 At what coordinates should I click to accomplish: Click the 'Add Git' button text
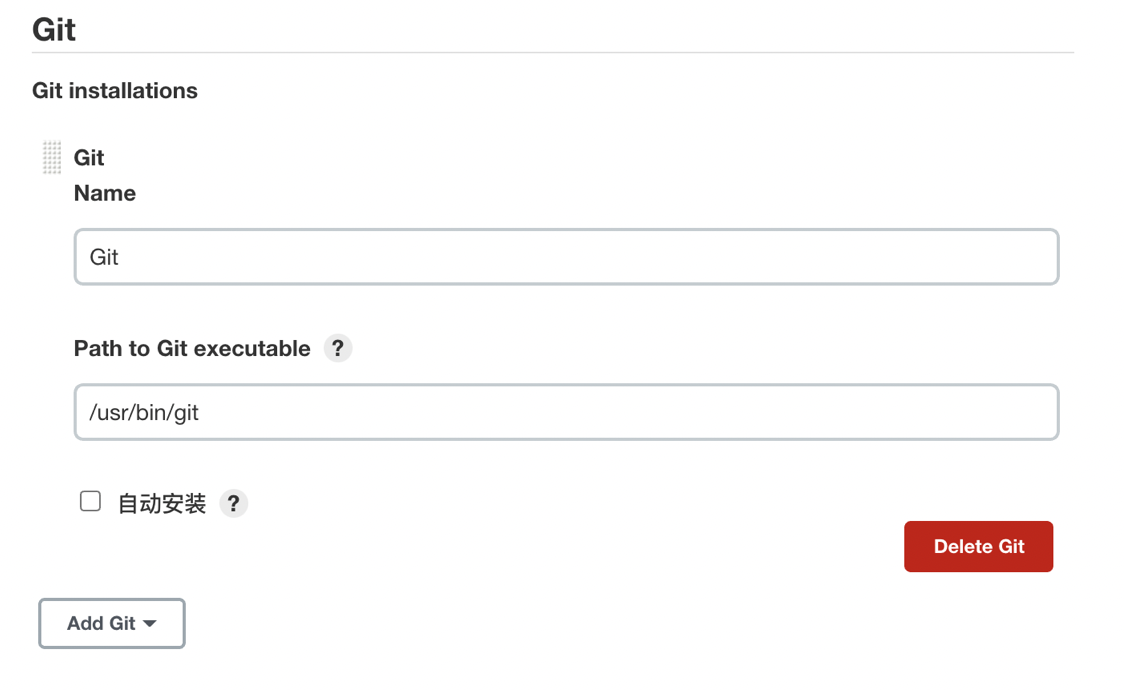(x=100, y=623)
